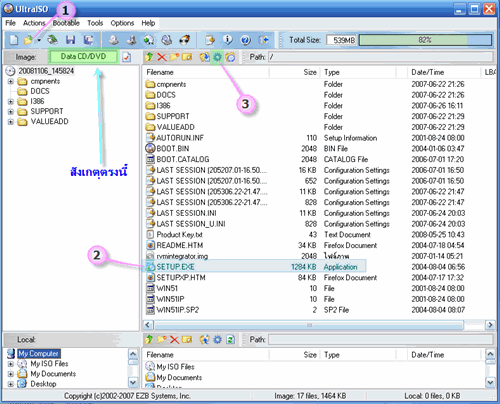Create a new image with the New toolbar icon
The height and width of the screenshot is (404, 500).
[x=14, y=40]
